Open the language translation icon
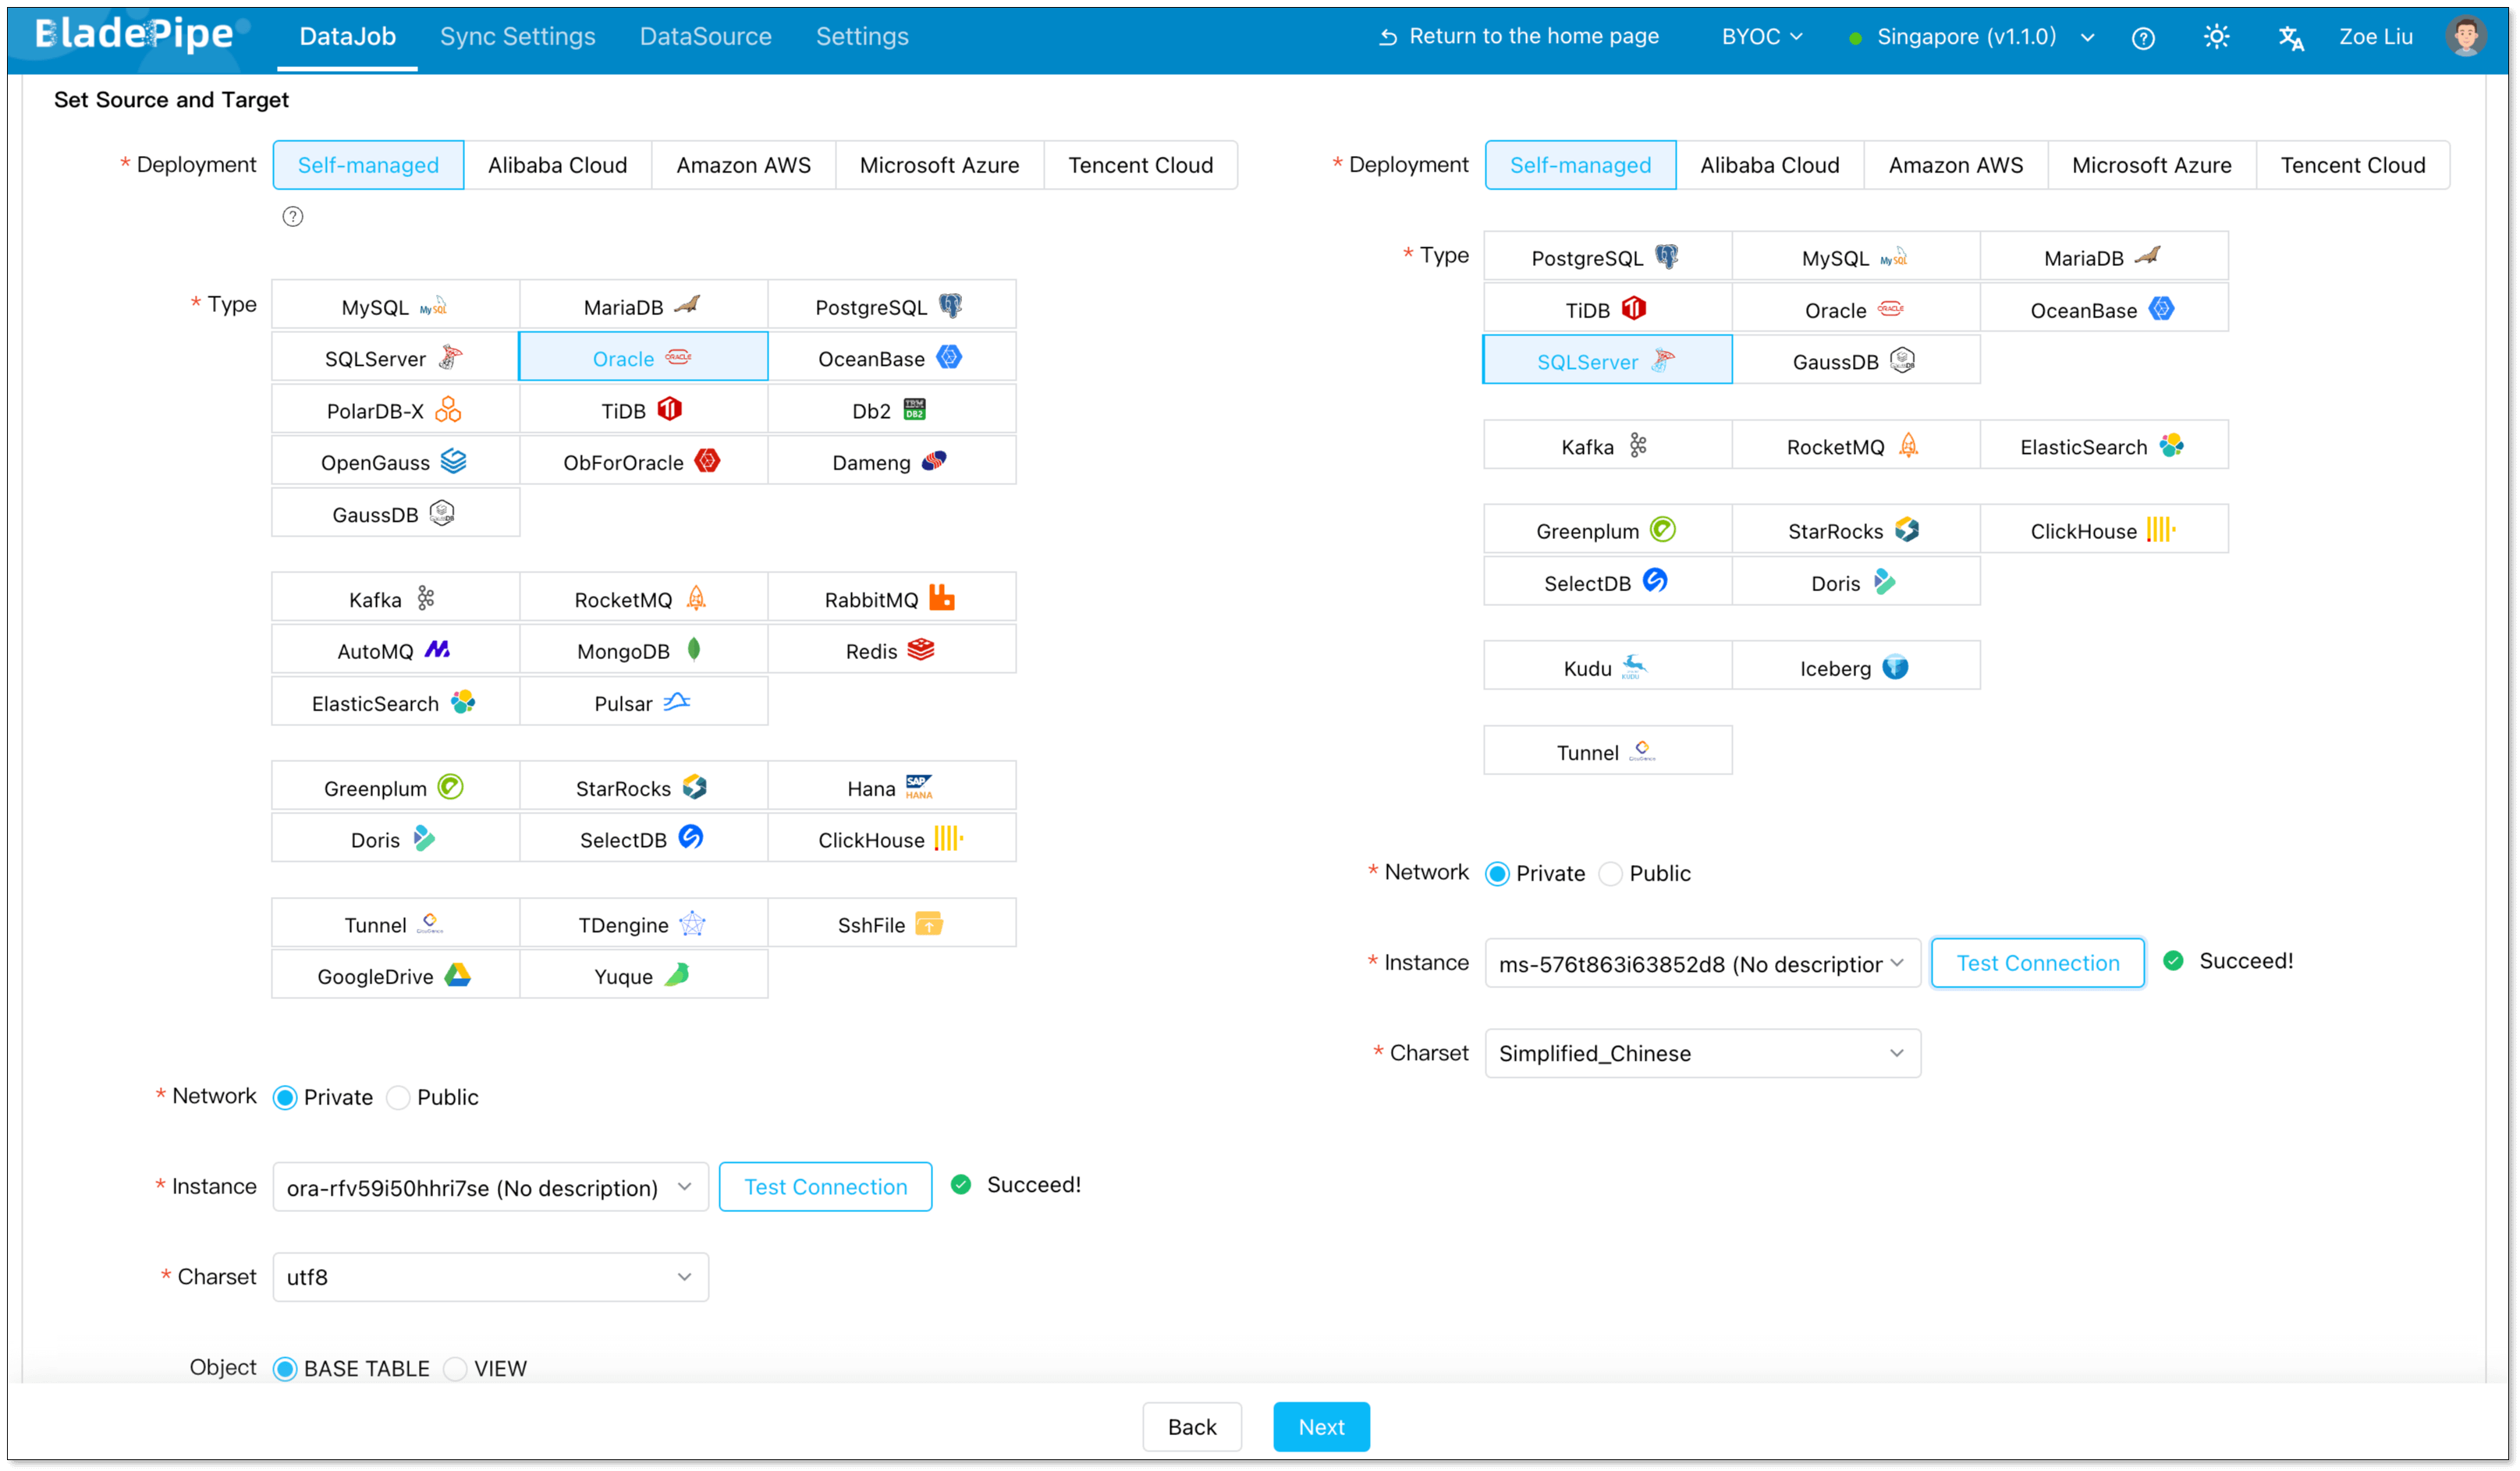Image resolution: width=2520 pixels, height=1471 pixels. coord(2290,38)
